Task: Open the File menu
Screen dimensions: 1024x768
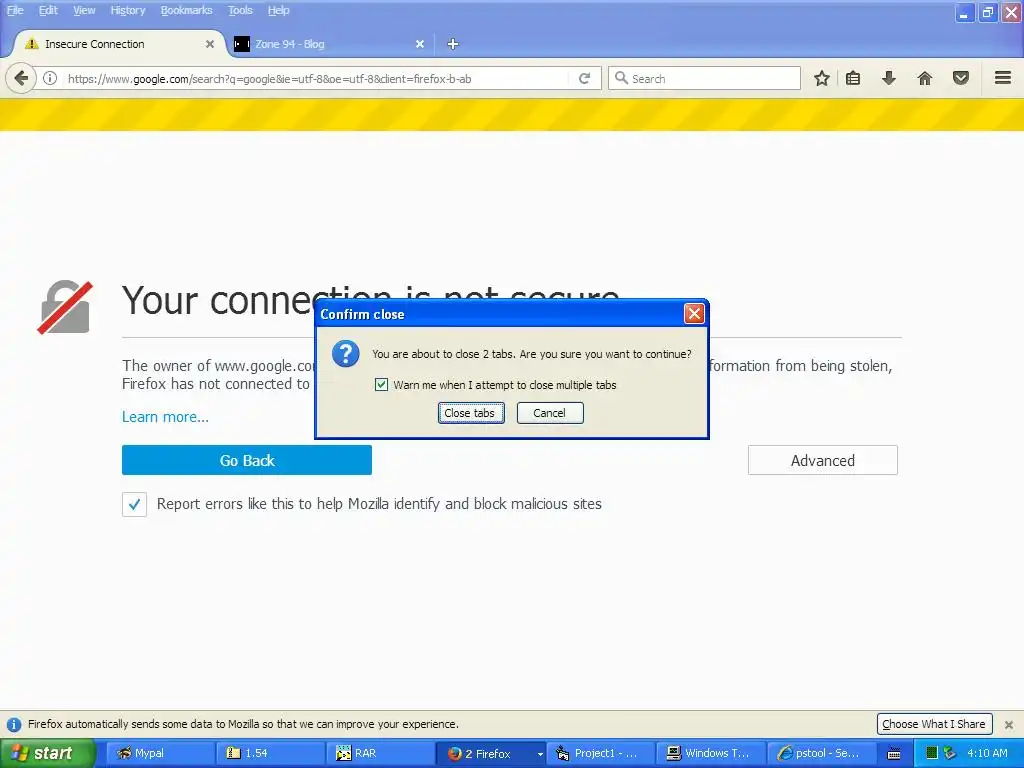Action: point(15,10)
